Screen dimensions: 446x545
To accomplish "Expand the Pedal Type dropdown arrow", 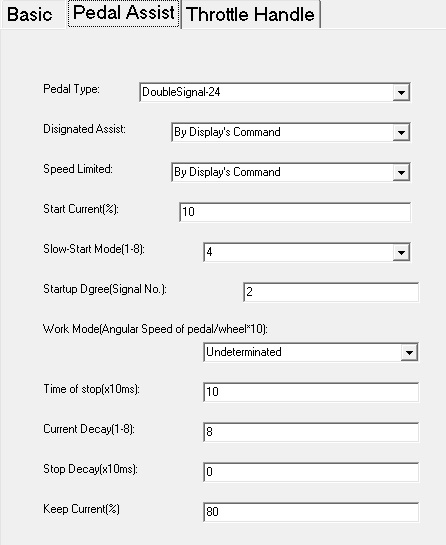I will point(401,92).
